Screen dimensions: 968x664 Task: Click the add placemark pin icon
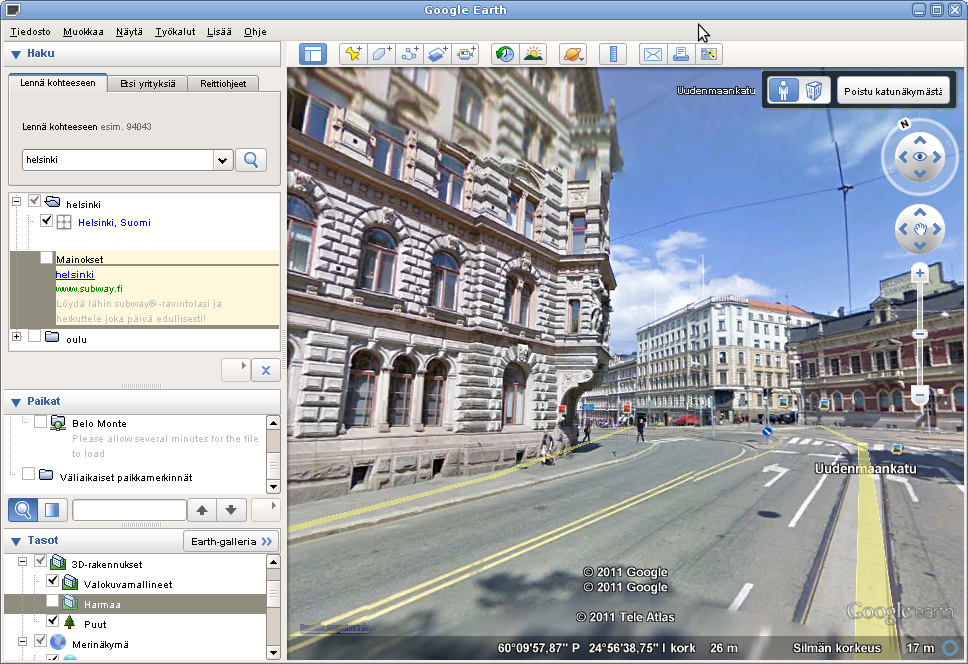tap(352, 55)
